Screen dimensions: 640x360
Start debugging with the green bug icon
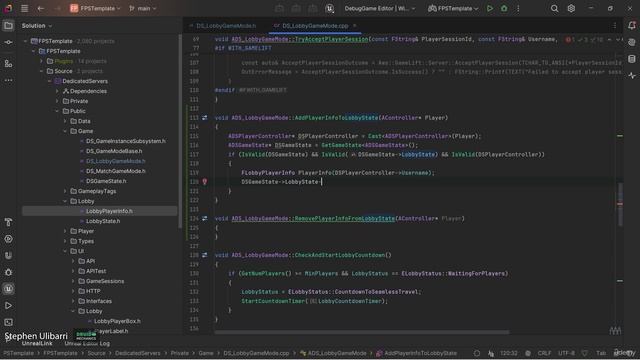coord(504,8)
